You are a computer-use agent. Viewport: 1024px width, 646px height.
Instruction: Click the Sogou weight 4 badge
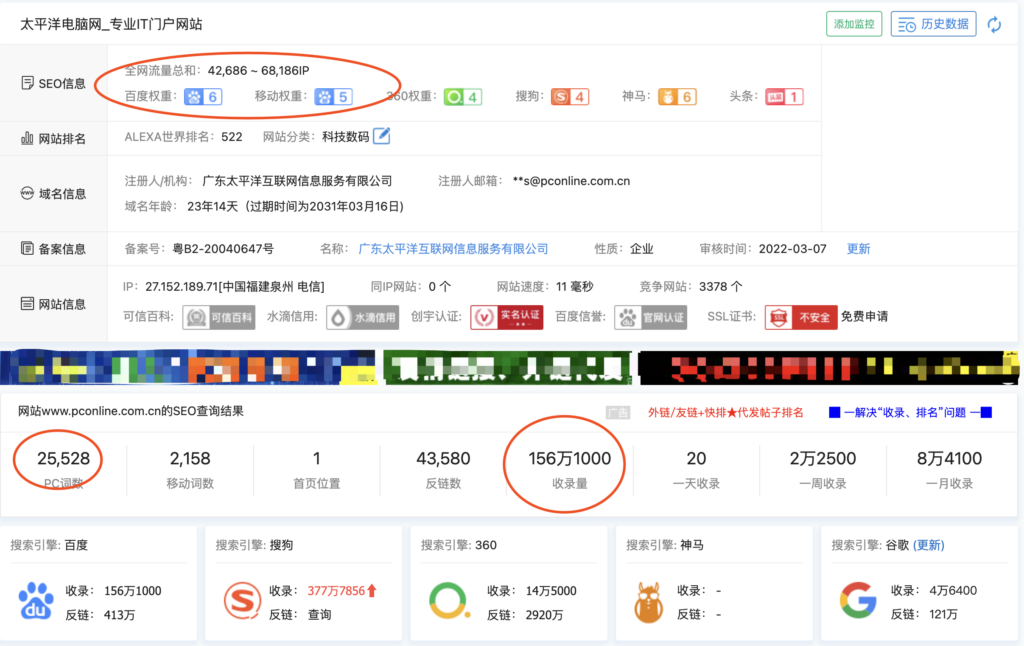(x=569, y=97)
